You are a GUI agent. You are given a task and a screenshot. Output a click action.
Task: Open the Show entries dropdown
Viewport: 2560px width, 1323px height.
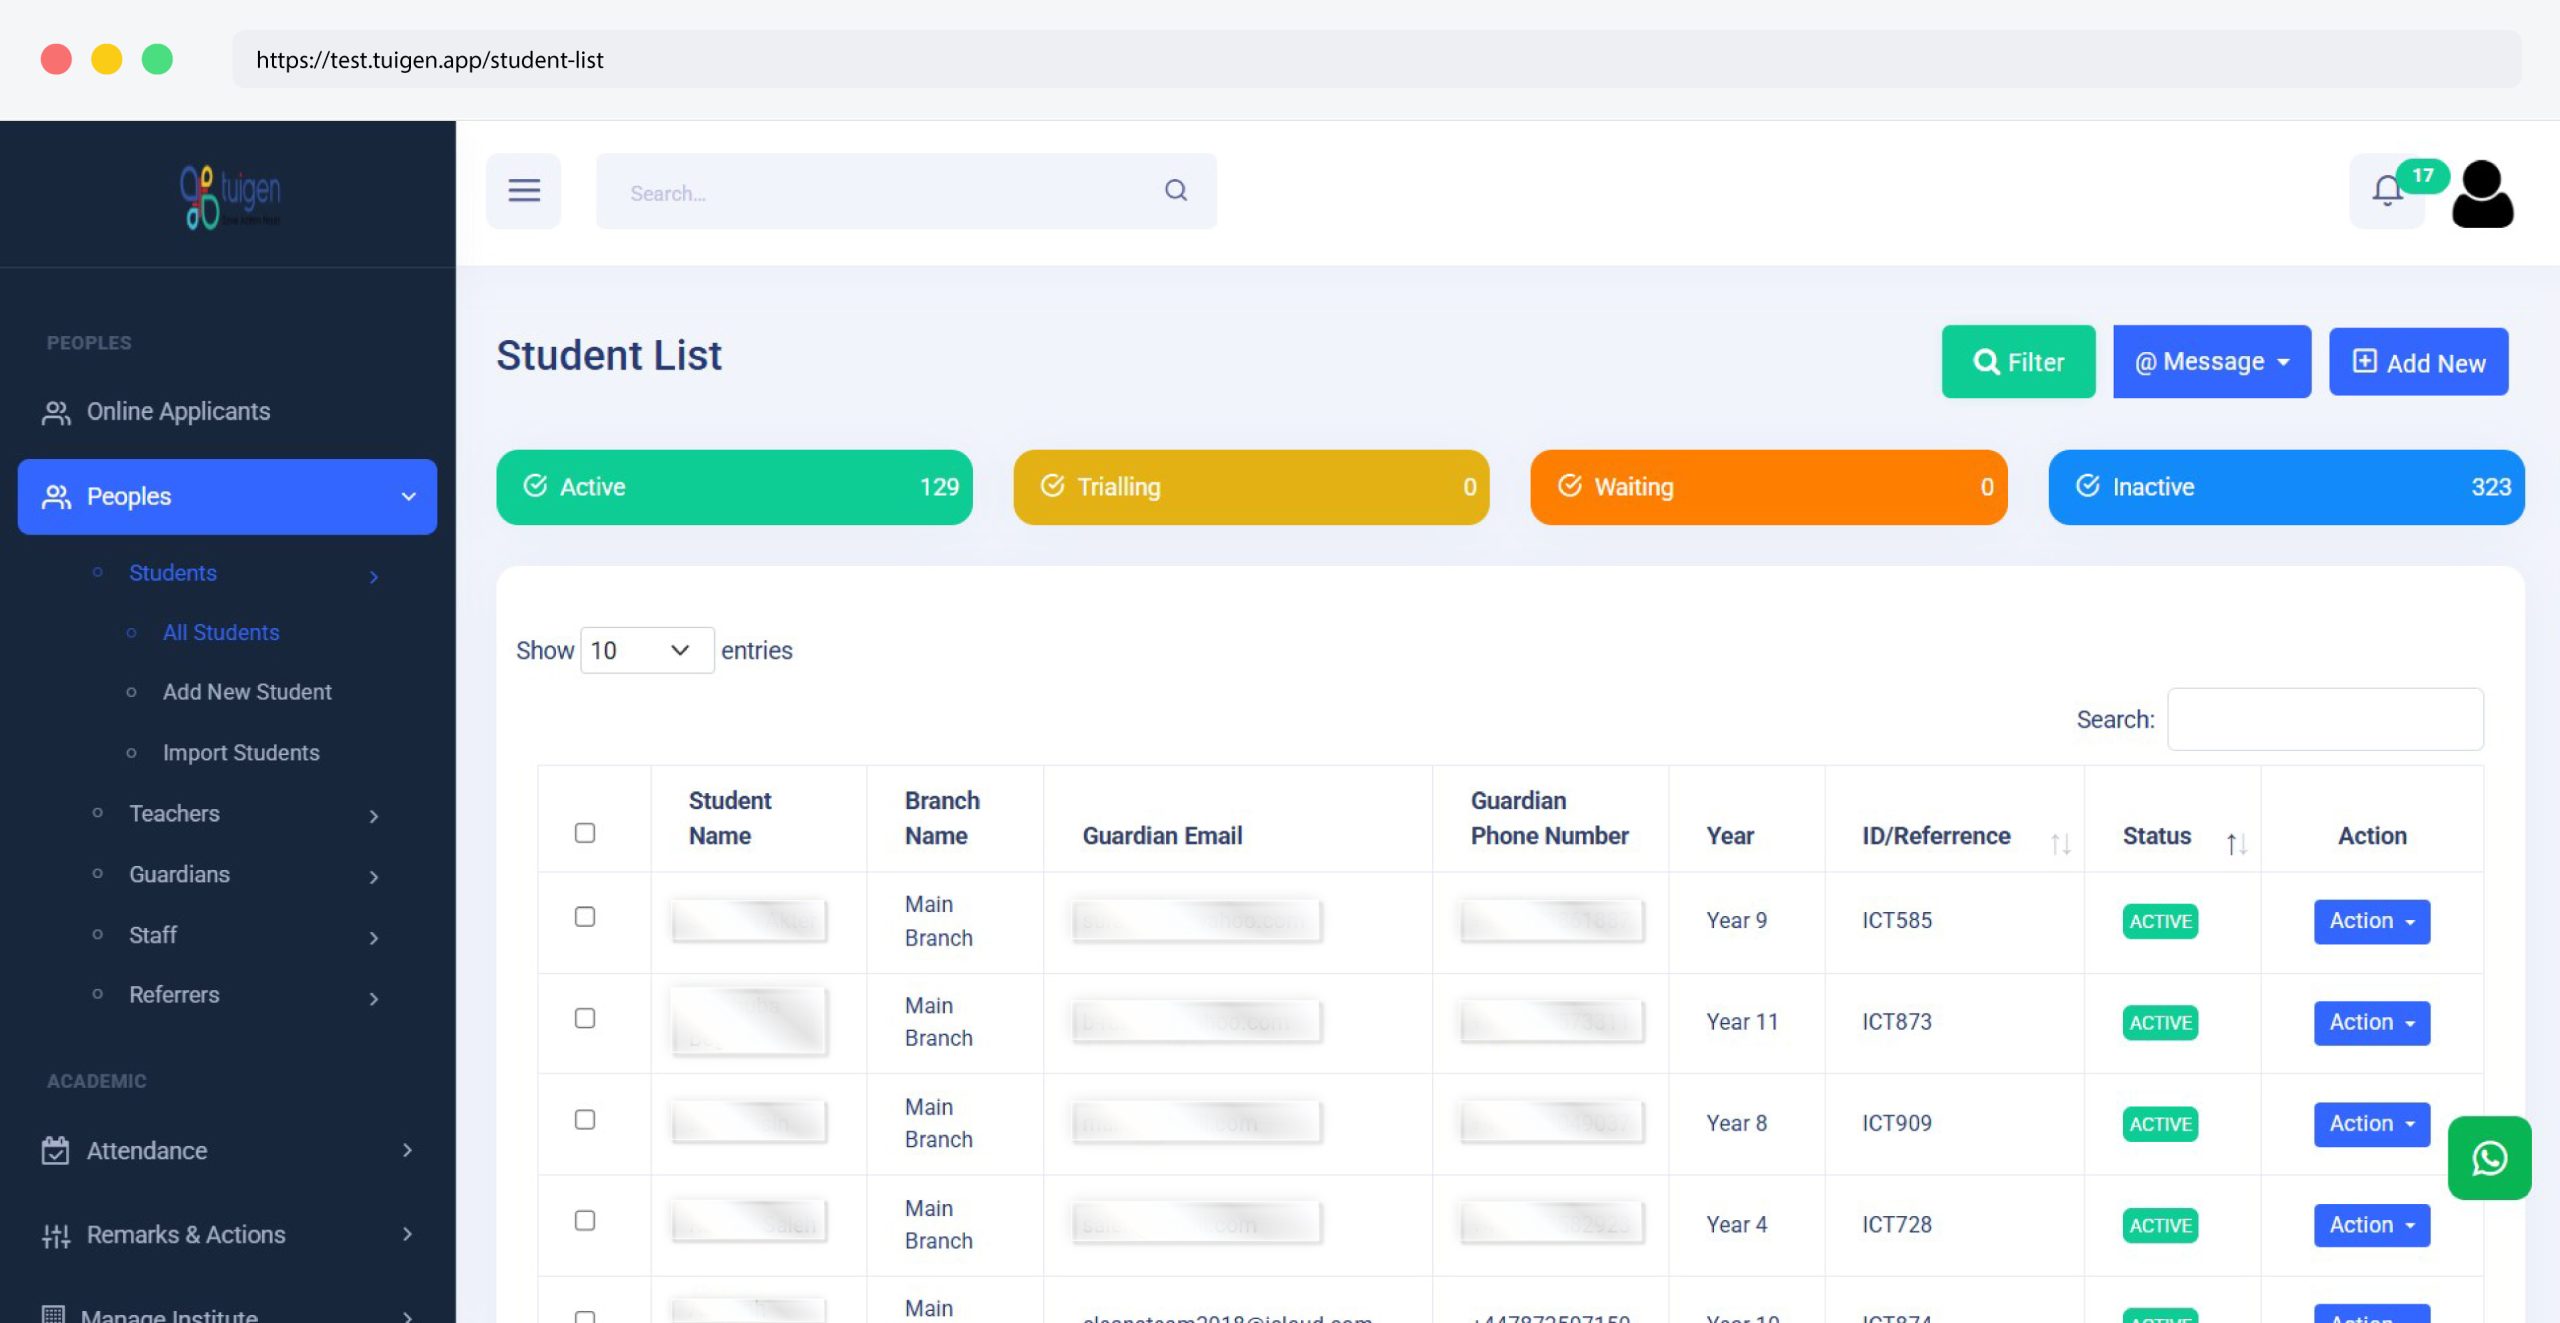click(x=646, y=650)
